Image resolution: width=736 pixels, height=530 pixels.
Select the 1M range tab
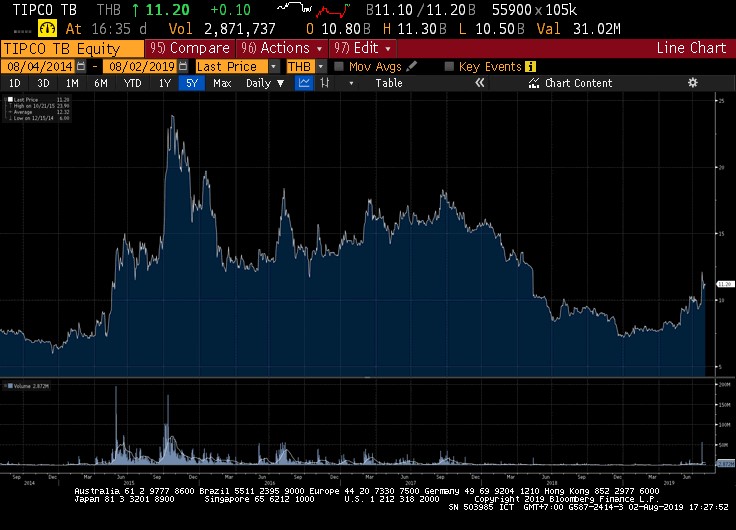pyautogui.click(x=72, y=83)
